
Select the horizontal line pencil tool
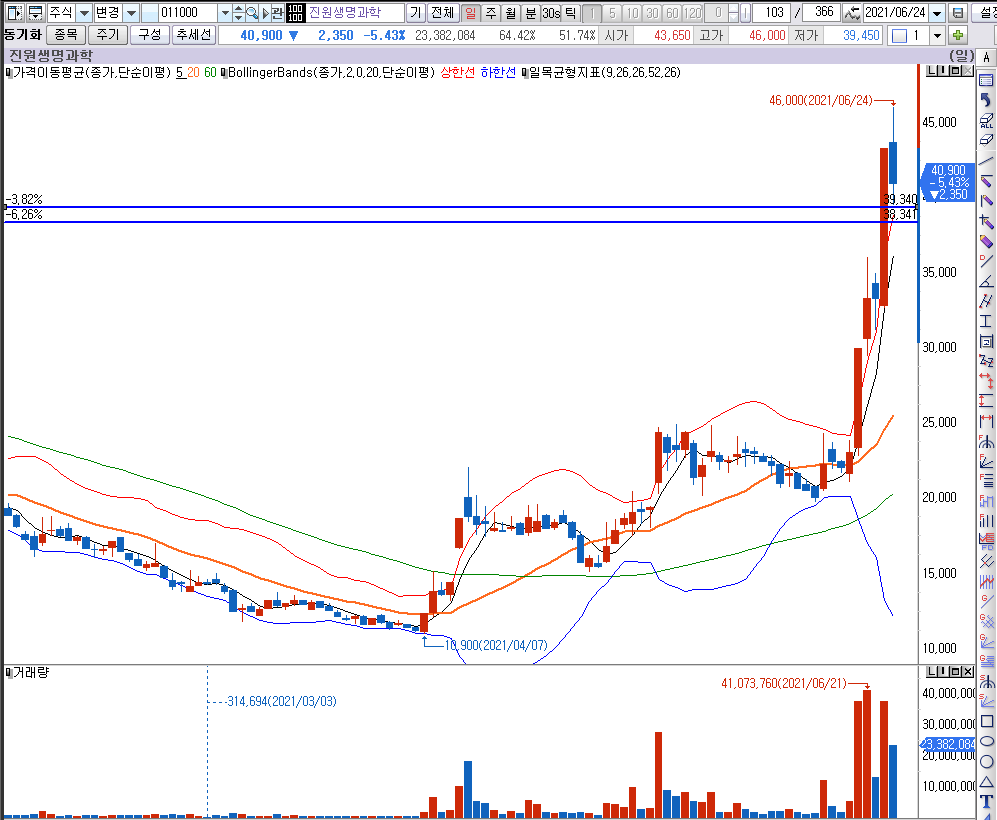coord(986,181)
